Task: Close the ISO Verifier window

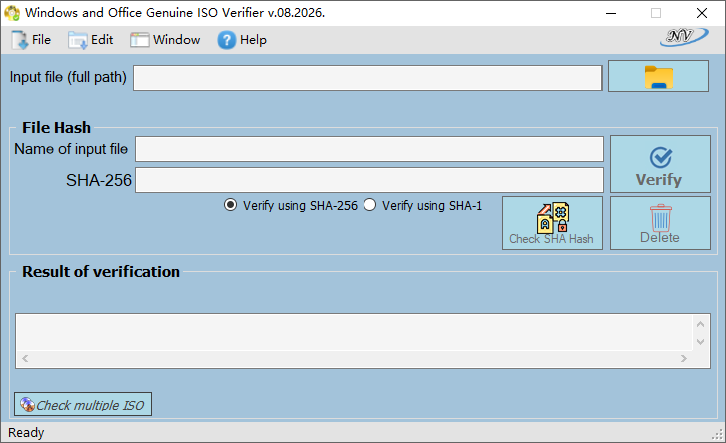Action: [x=701, y=13]
